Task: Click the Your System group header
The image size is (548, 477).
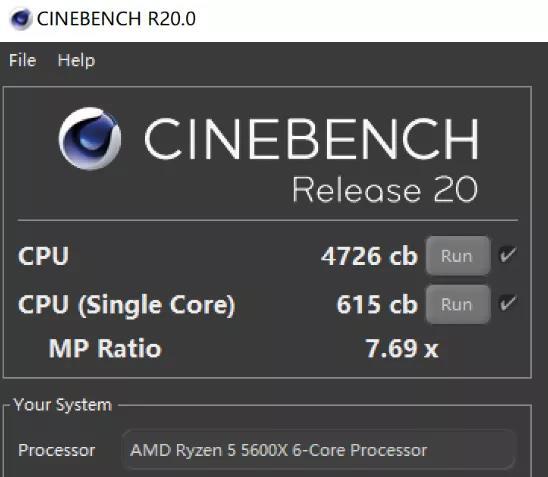Action: click(x=63, y=405)
